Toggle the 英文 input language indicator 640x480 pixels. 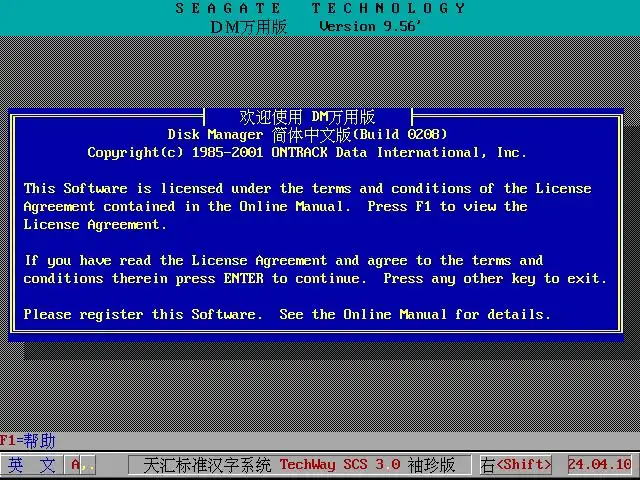pos(31,465)
